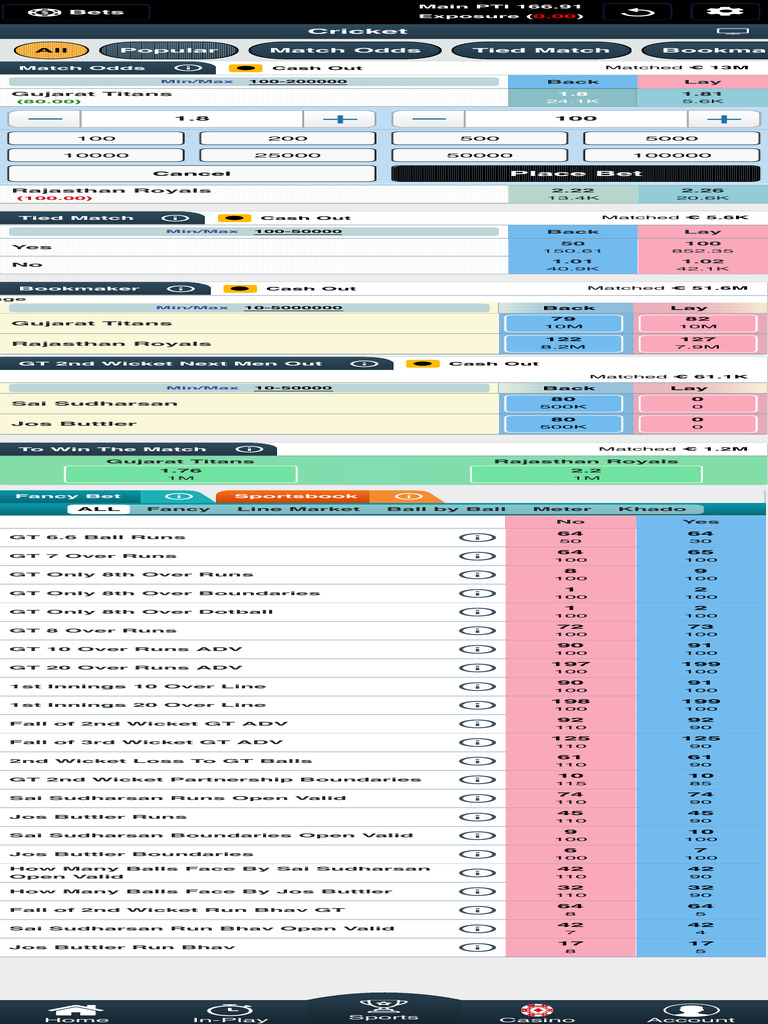Open Casino from the bottom navigation

coord(537,1012)
